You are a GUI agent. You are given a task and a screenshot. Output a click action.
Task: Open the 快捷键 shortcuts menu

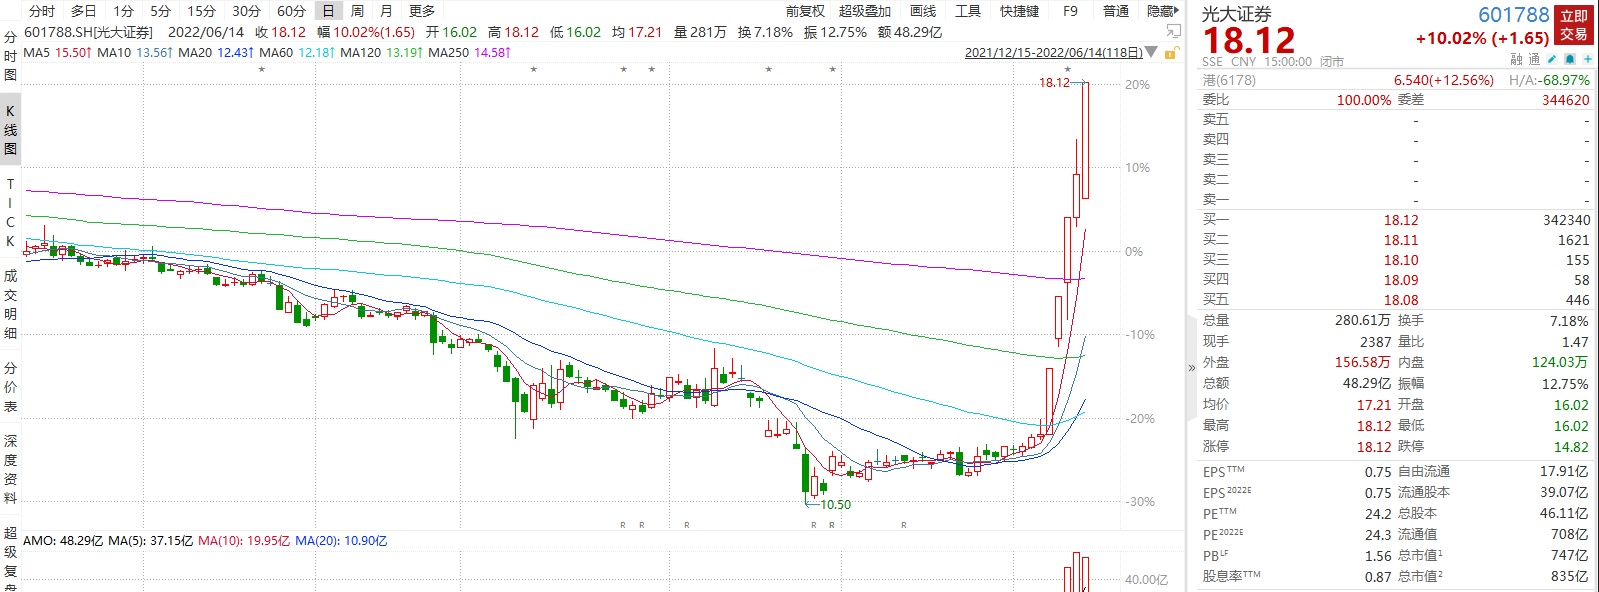click(1020, 11)
